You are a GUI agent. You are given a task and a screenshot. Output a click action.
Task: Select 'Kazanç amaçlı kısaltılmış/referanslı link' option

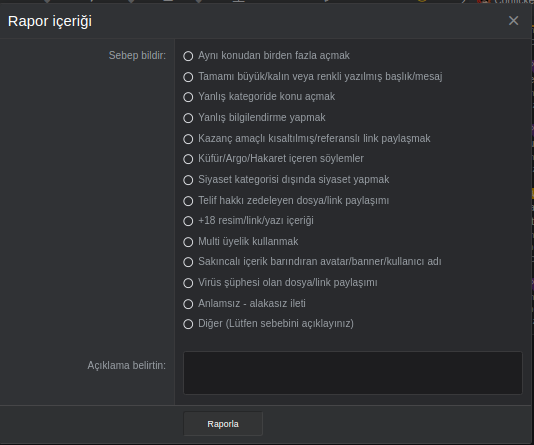point(188,139)
